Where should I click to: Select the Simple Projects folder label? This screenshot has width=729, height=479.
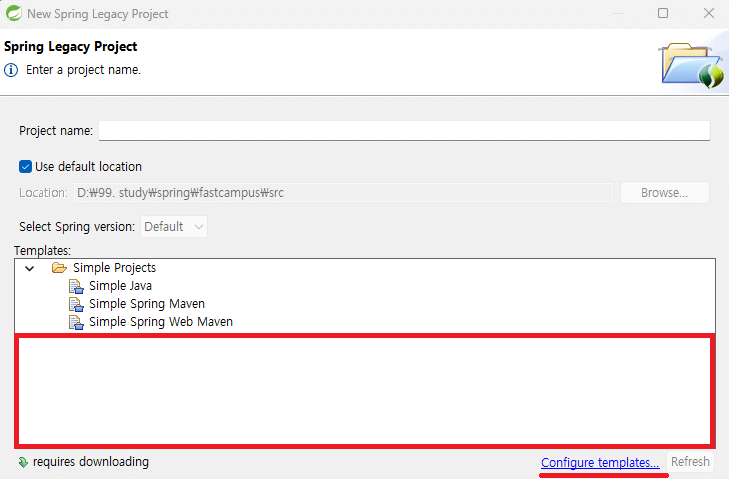point(114,268)
